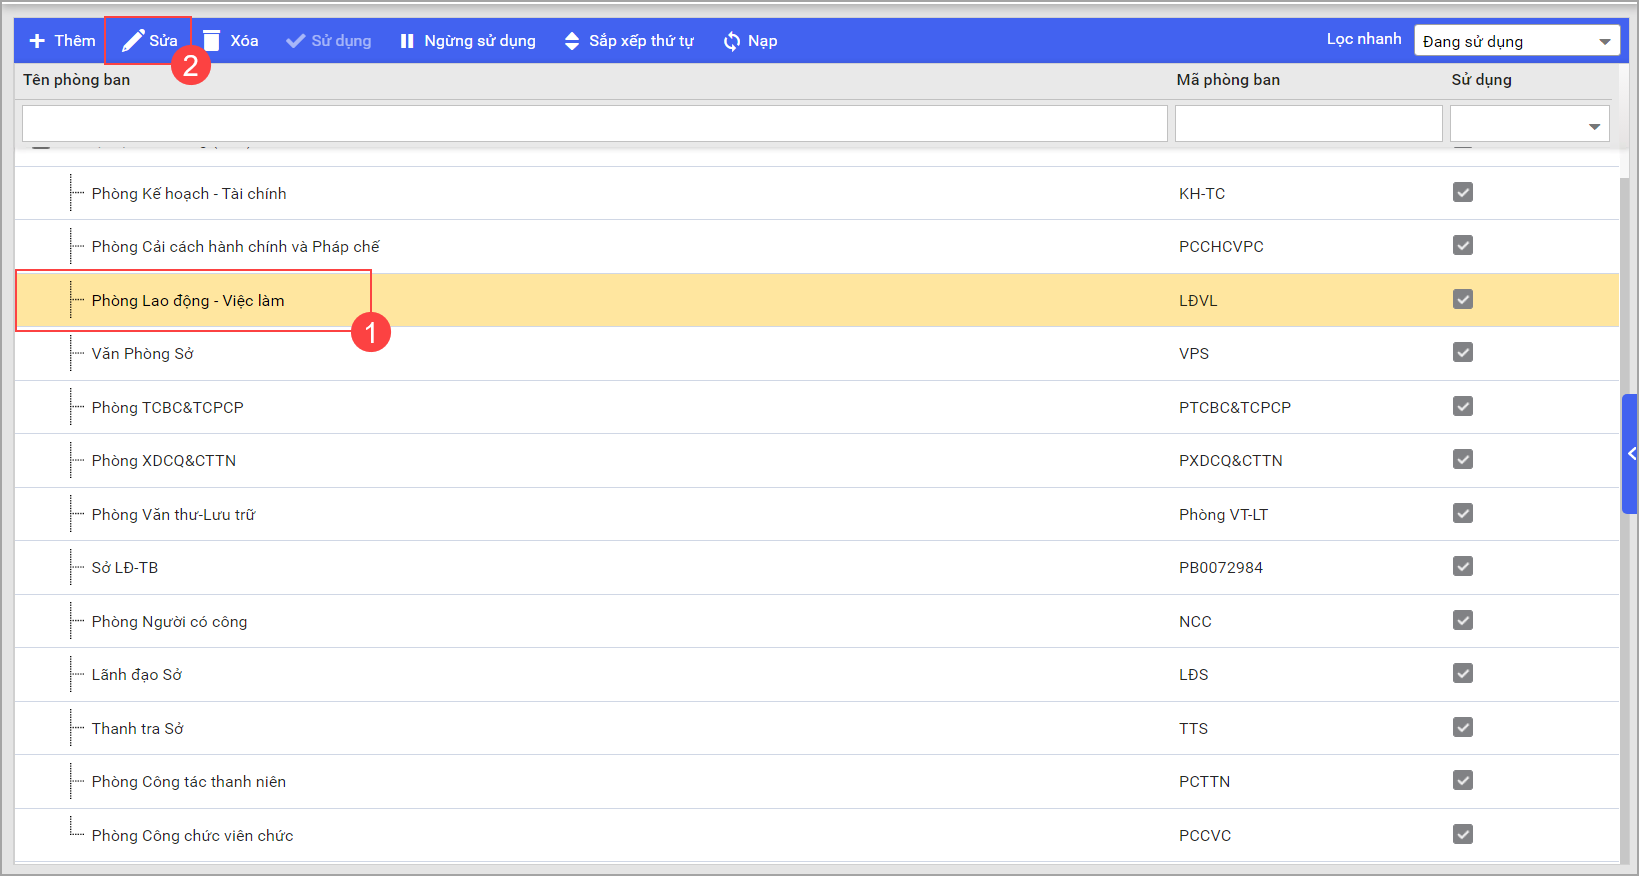Sort by Mã phòng ban column header

[1228, 80]
